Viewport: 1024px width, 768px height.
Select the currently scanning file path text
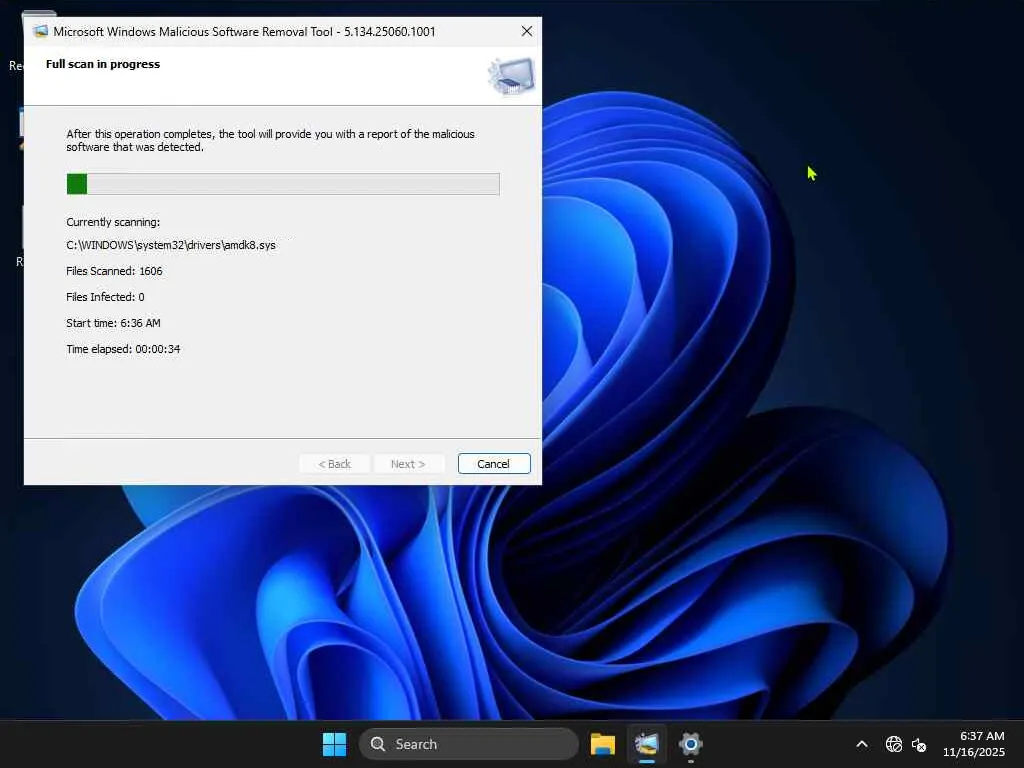171,245
